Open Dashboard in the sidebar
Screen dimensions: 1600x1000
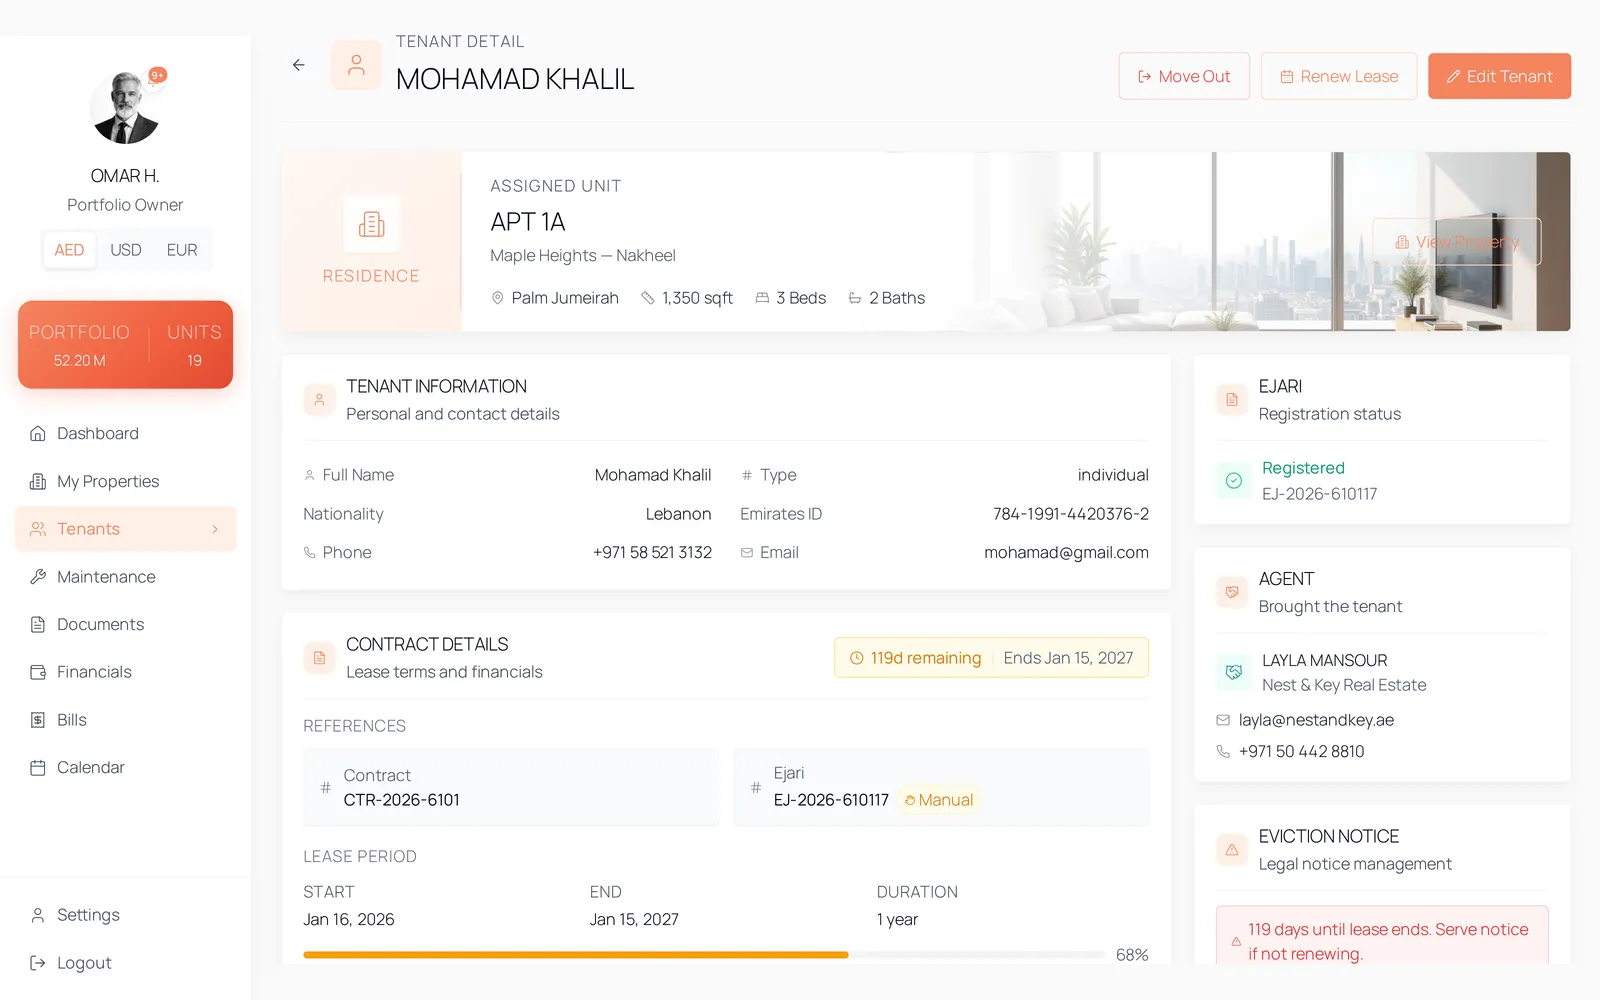click(126, 433)
